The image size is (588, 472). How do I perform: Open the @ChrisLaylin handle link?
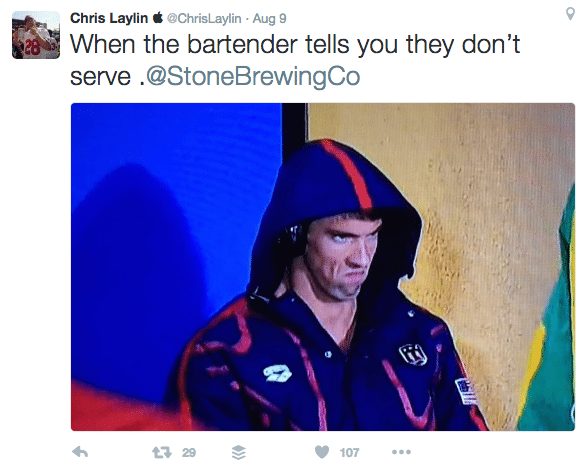click(x=204, y=18)
